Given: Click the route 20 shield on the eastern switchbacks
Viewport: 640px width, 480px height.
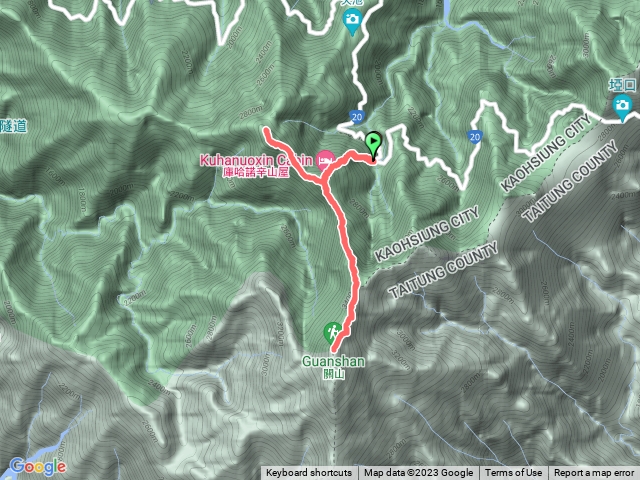Looking at the screenshot, I should pos(475,137).
